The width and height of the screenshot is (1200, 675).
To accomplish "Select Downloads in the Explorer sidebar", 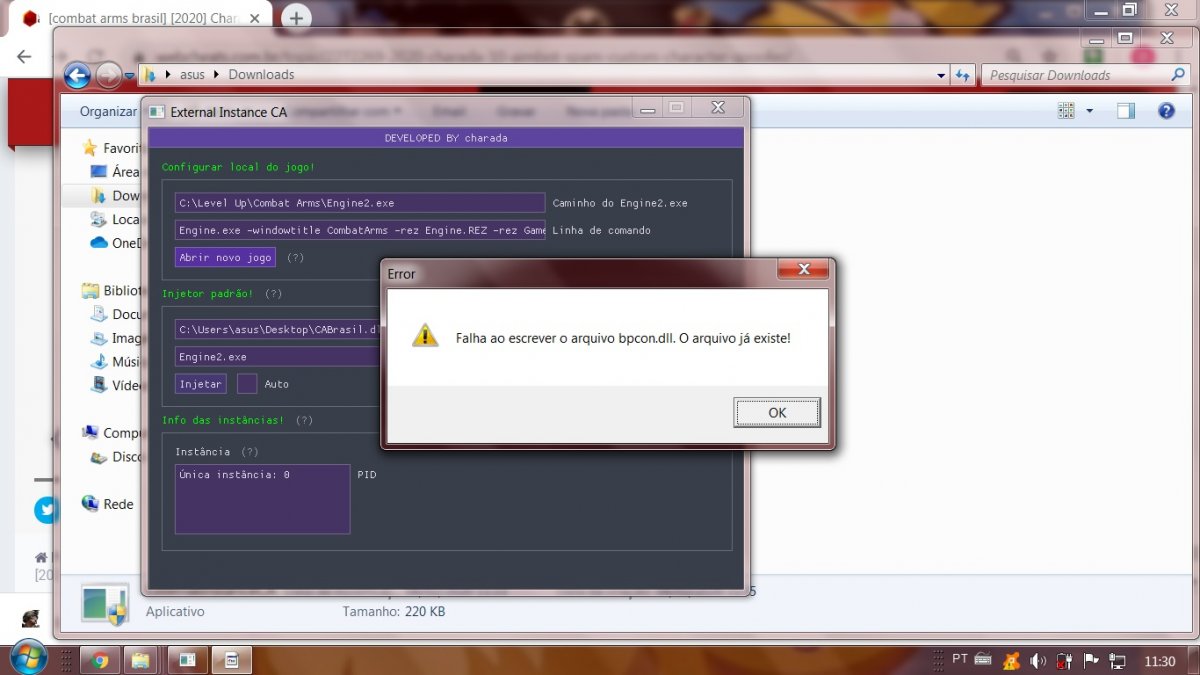I will click(x=115, y=196).
